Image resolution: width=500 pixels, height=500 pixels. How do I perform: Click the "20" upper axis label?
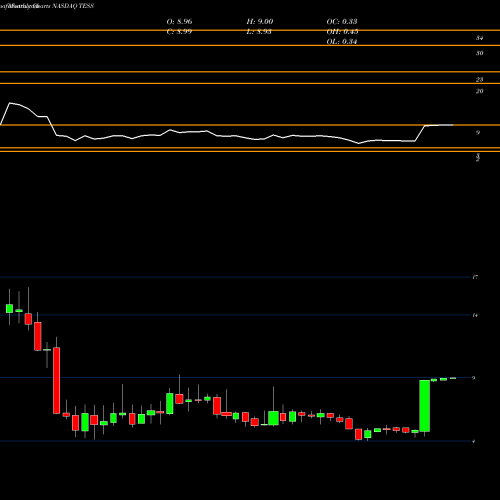coord(479,91)
